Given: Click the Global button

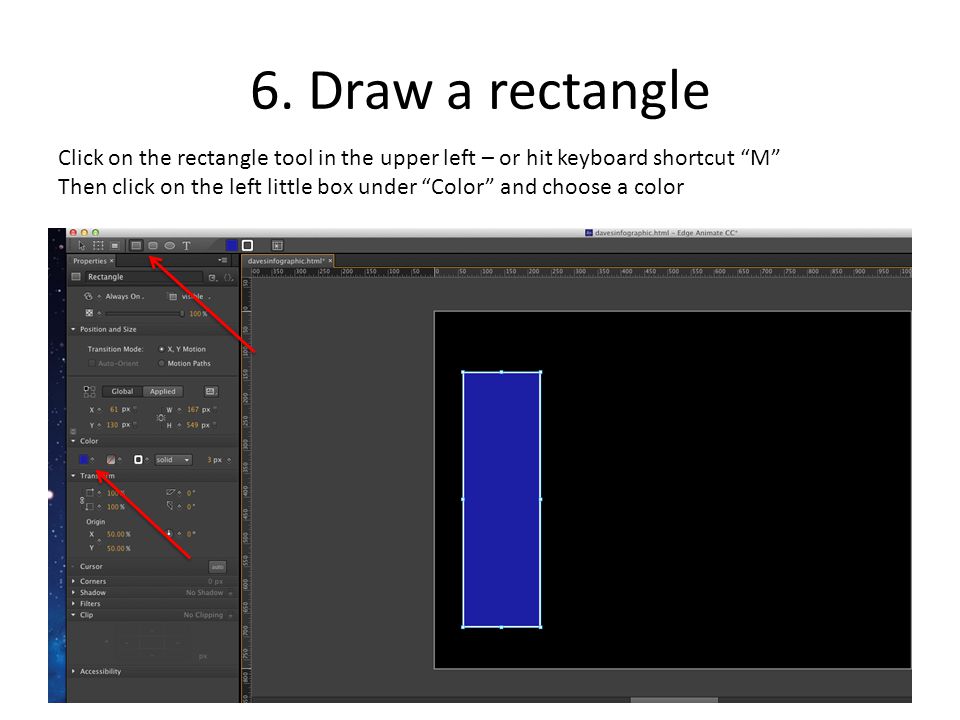Looking at the screenshot, I should click(122, 391).
